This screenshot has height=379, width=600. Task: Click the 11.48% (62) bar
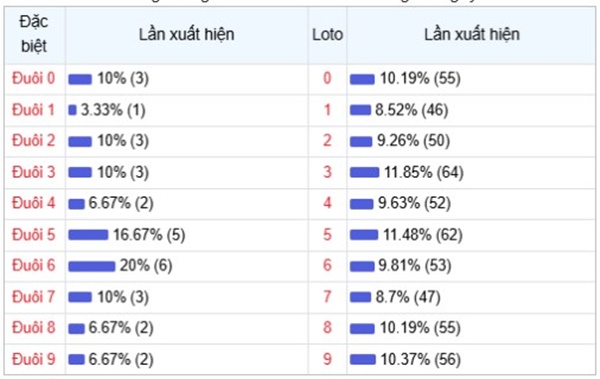click(x=364, y=235)
